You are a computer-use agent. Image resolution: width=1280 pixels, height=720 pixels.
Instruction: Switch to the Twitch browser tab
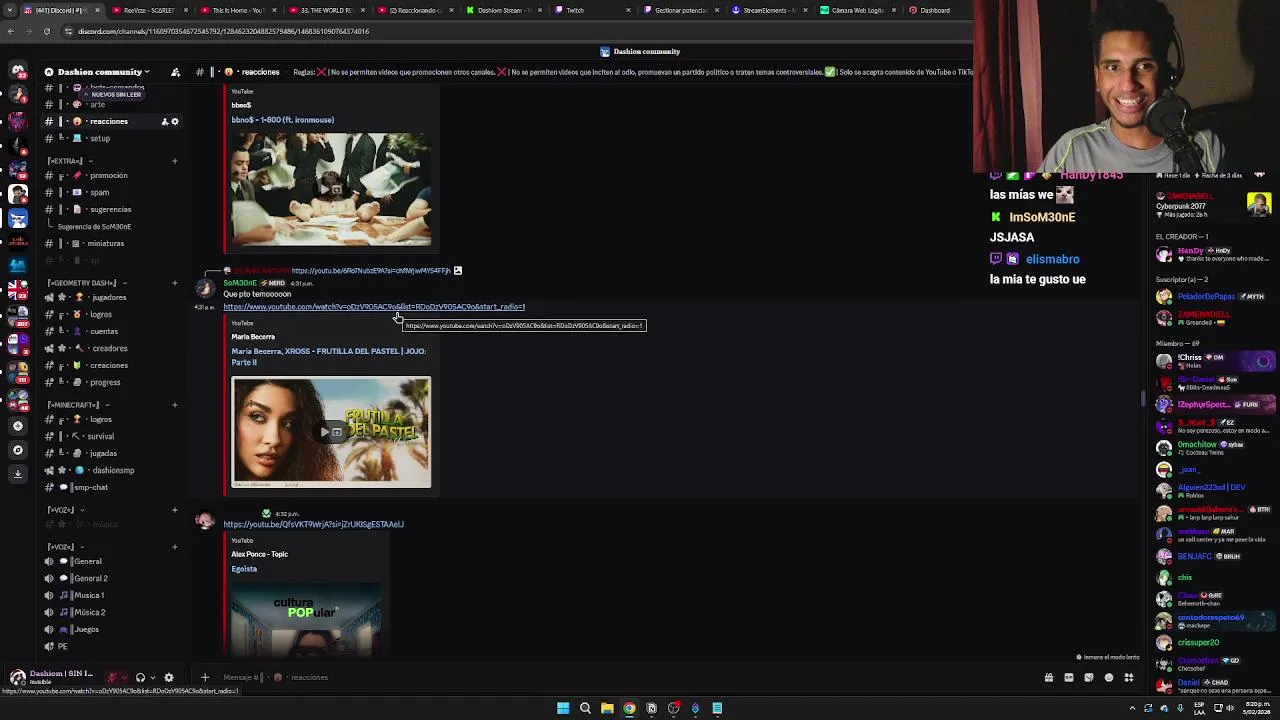pos(590,10)
